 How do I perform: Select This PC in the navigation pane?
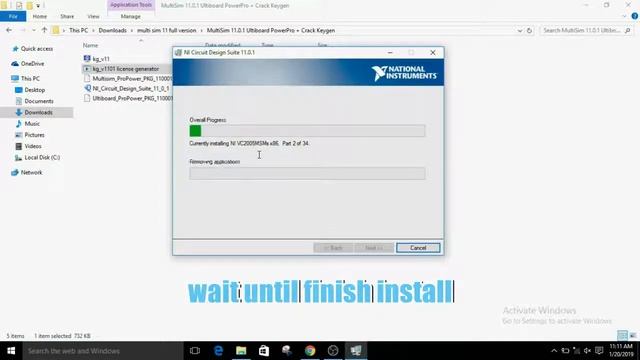click(30, 78)
